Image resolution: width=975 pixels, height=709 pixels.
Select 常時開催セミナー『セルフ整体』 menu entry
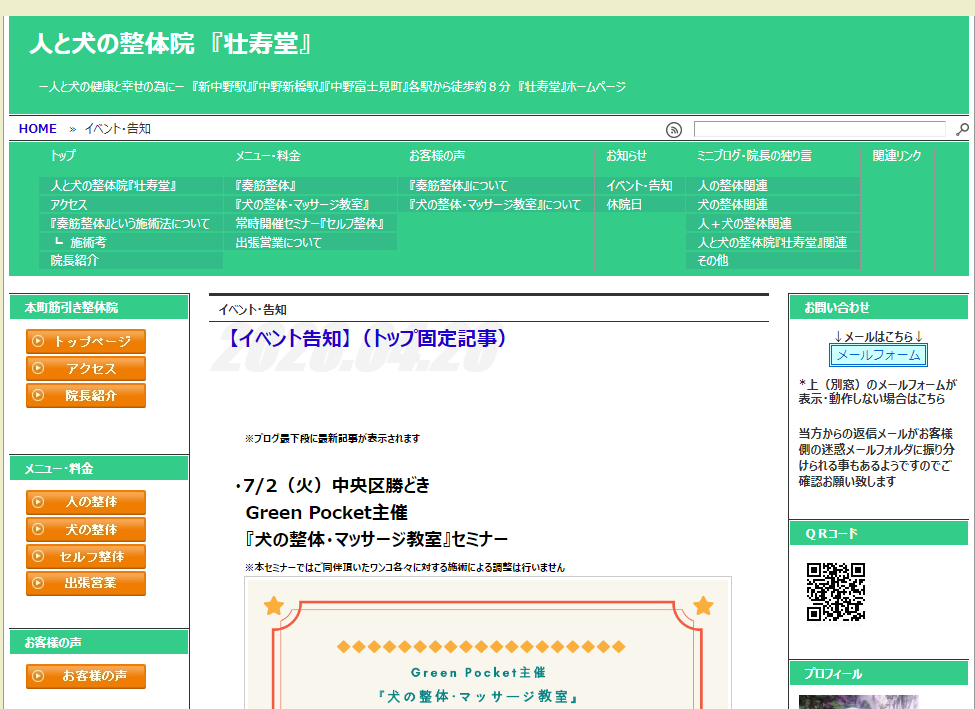(310, 223)
